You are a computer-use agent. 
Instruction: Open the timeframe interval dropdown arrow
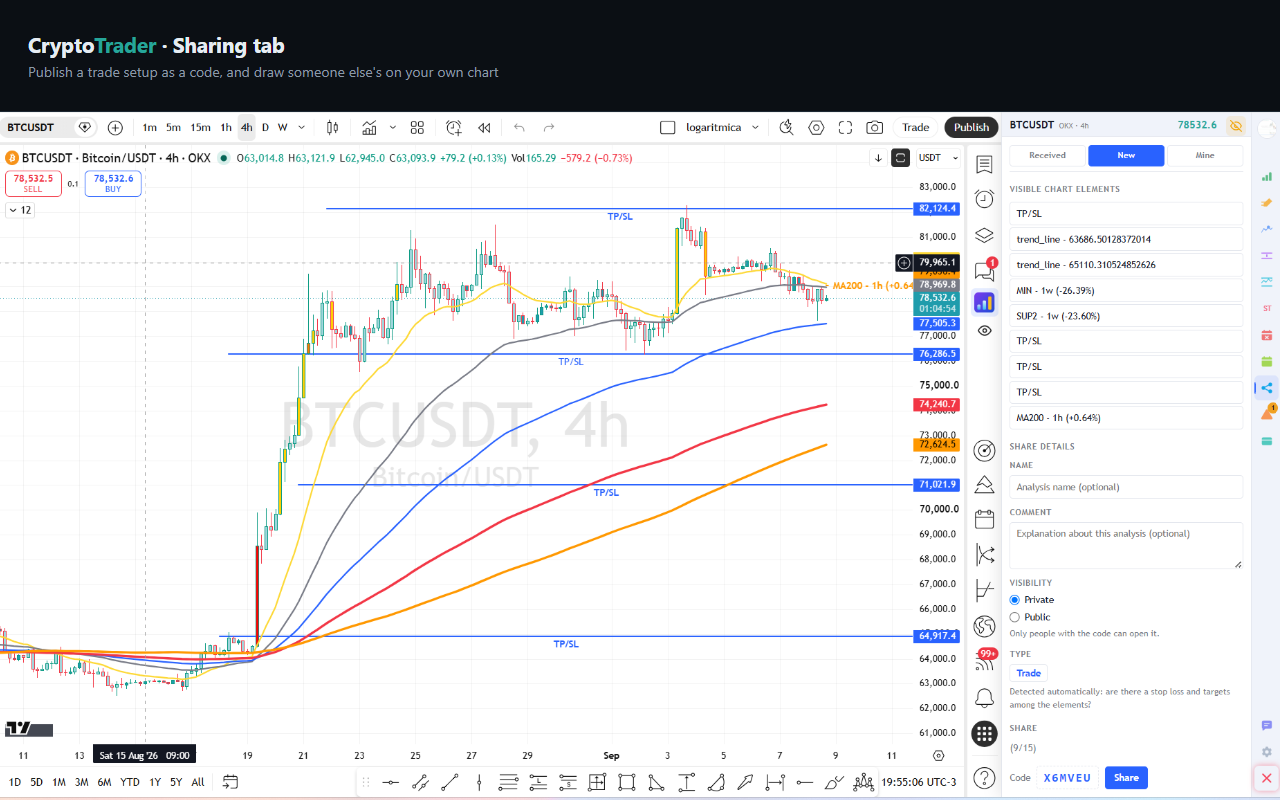(302, 127)
